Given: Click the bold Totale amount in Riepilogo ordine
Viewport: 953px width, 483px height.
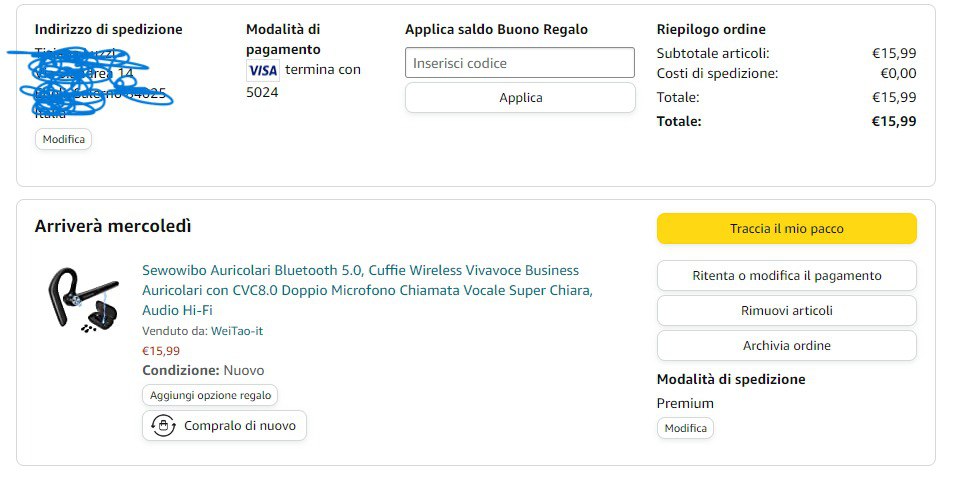Looking at the screenshot, I should click(893, 121).
